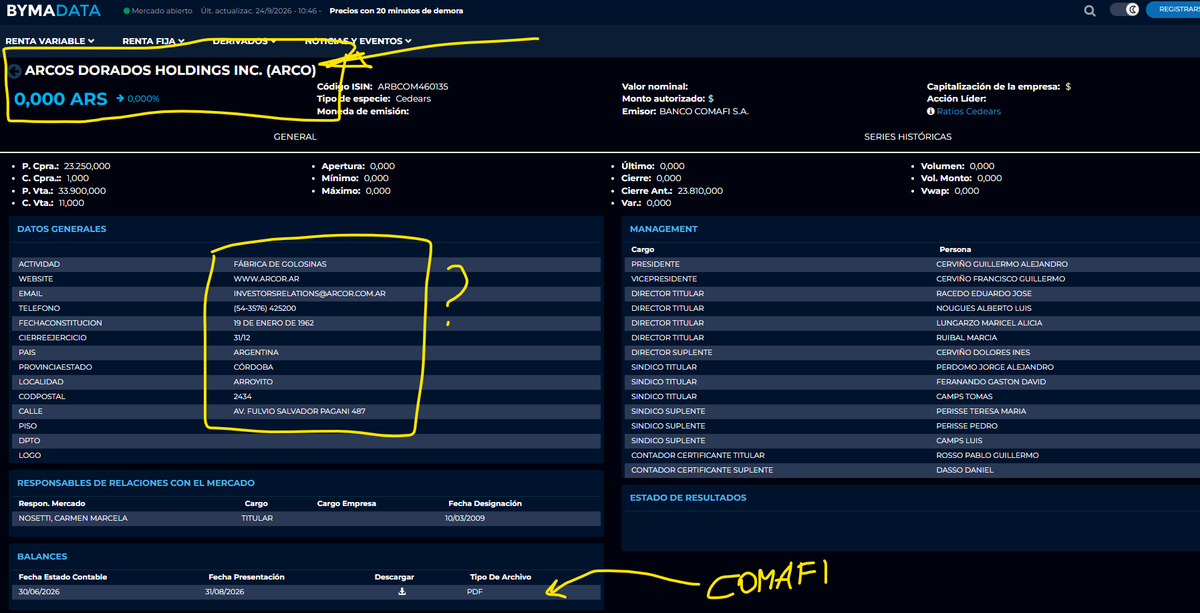Image resolution: width=1200 pixels, height=613 pixels.
Task: Select issuer name BANCO COMAFI S.A.
Action: (x=704, y=112)
